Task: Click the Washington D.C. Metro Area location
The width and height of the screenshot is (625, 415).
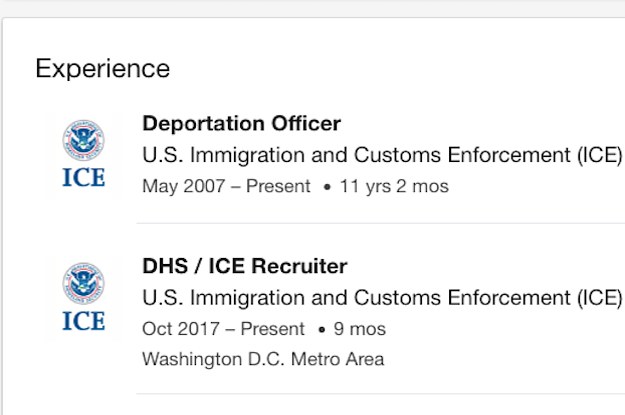Action: coord(263,359)
